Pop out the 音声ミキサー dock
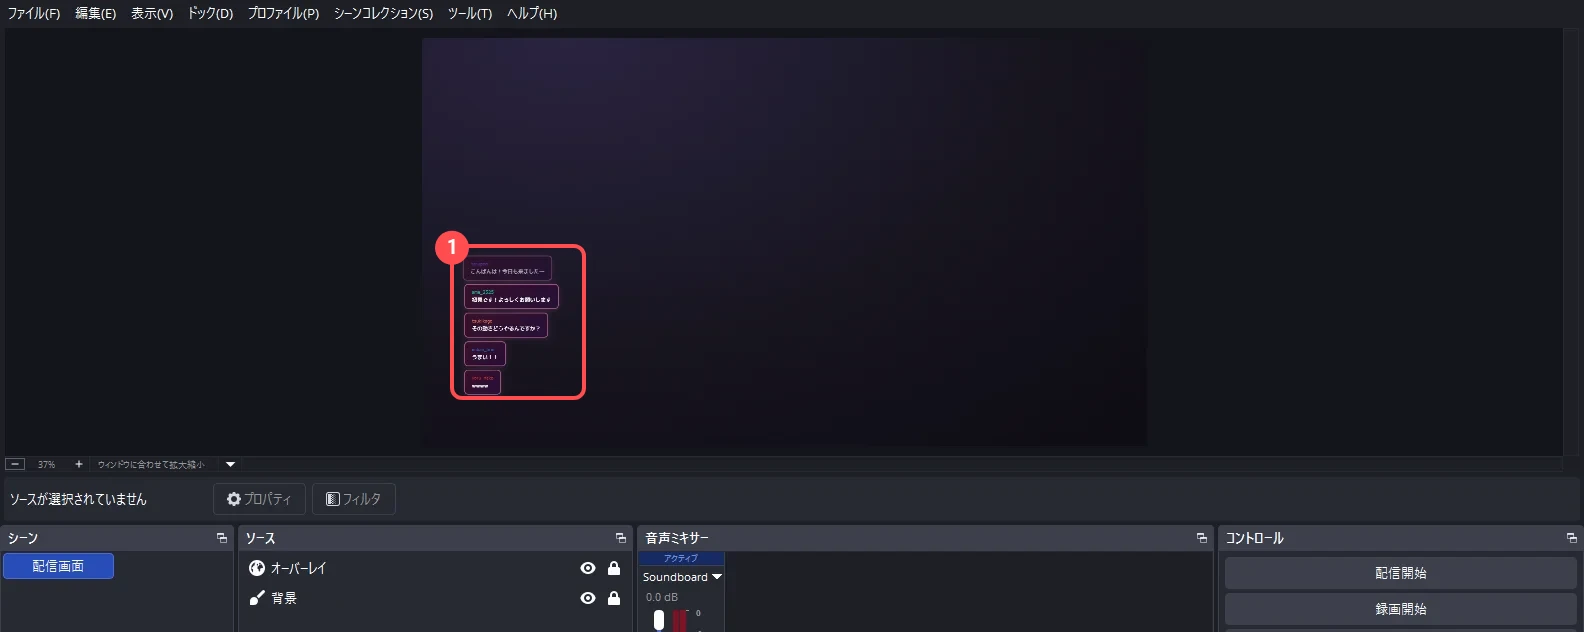Image resolution: width=1584 pixels, height=632 pixels. coord(1202,538)
